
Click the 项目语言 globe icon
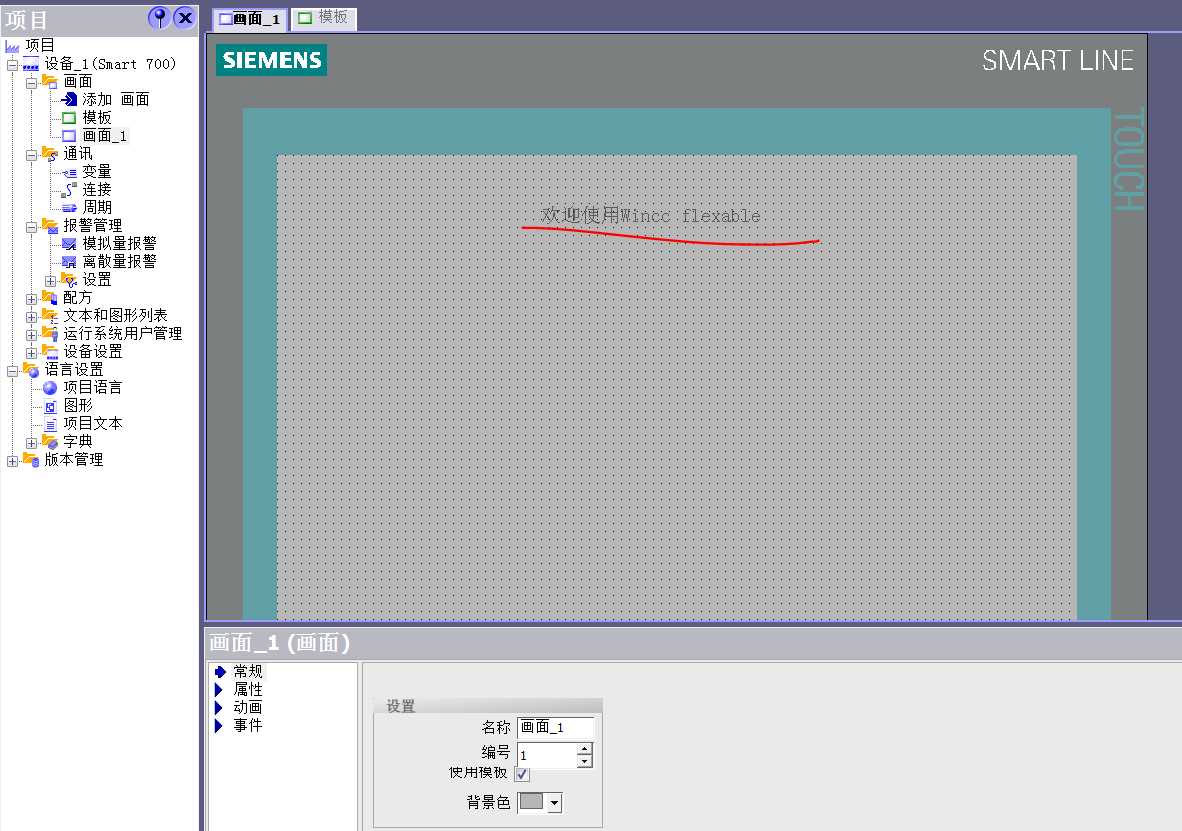pyautogui.click(x=50, y=388)
